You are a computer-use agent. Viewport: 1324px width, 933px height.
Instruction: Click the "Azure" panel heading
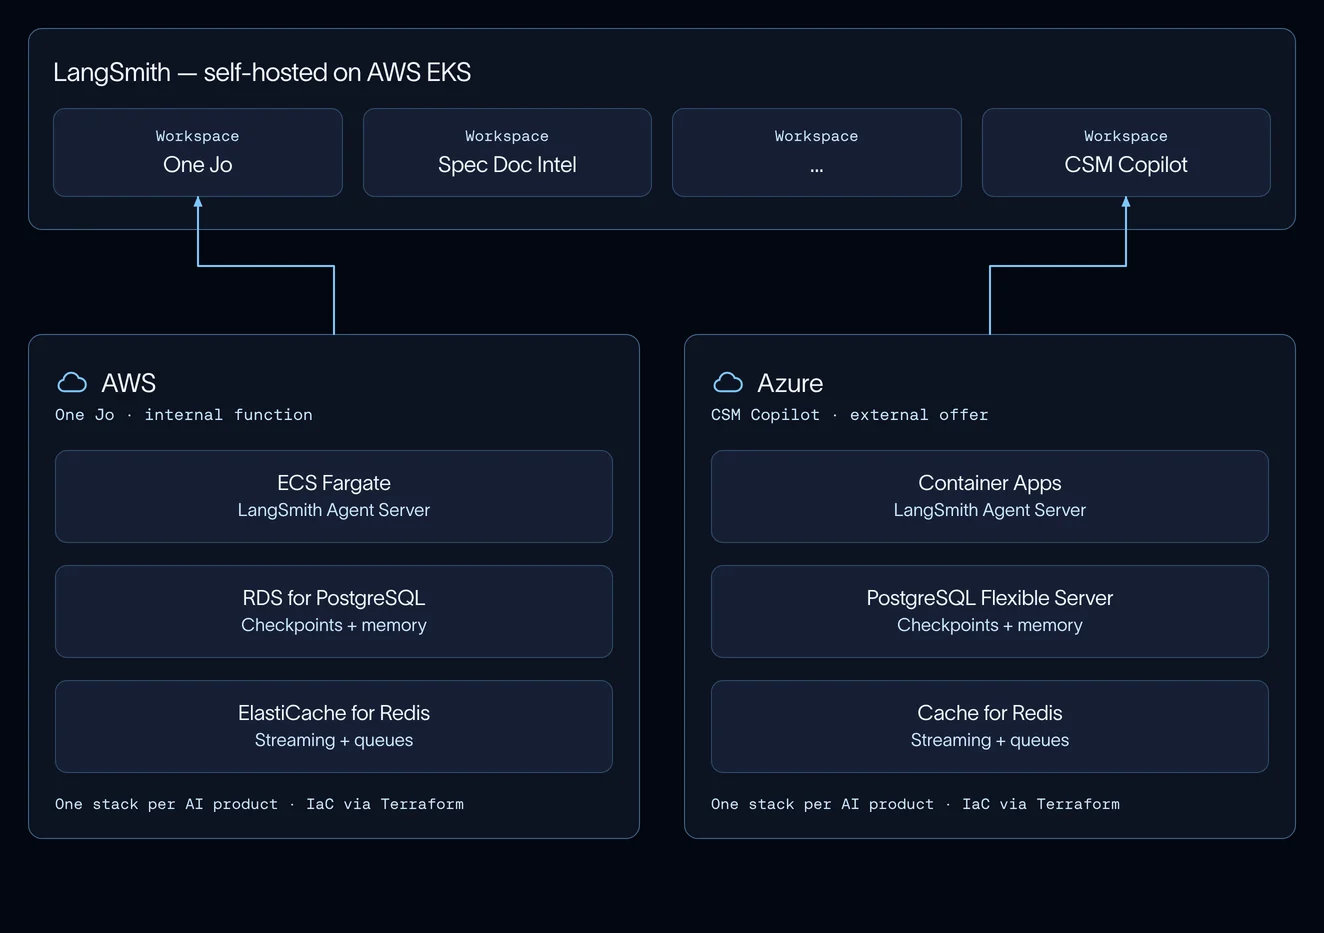pos(790,383)
